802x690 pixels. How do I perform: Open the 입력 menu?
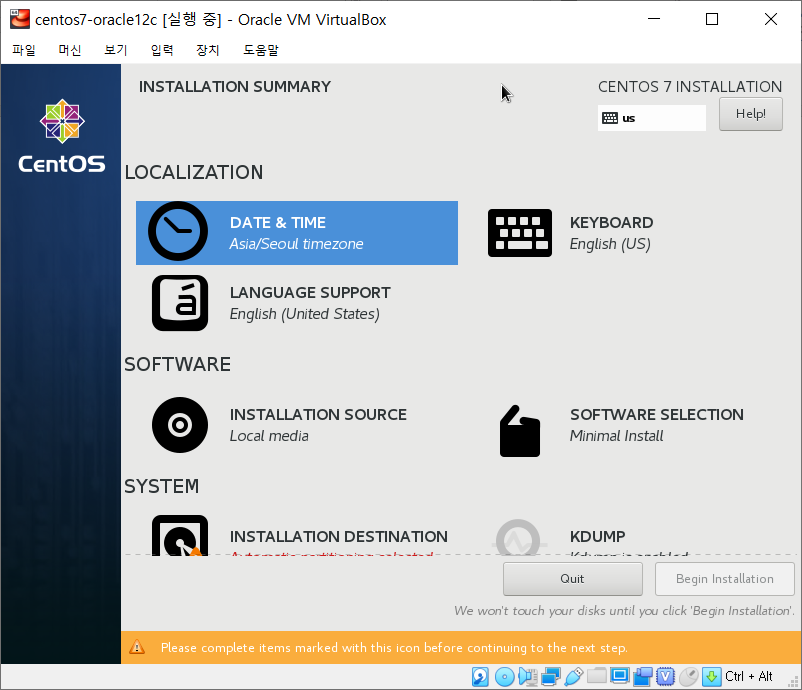point(162,50)
